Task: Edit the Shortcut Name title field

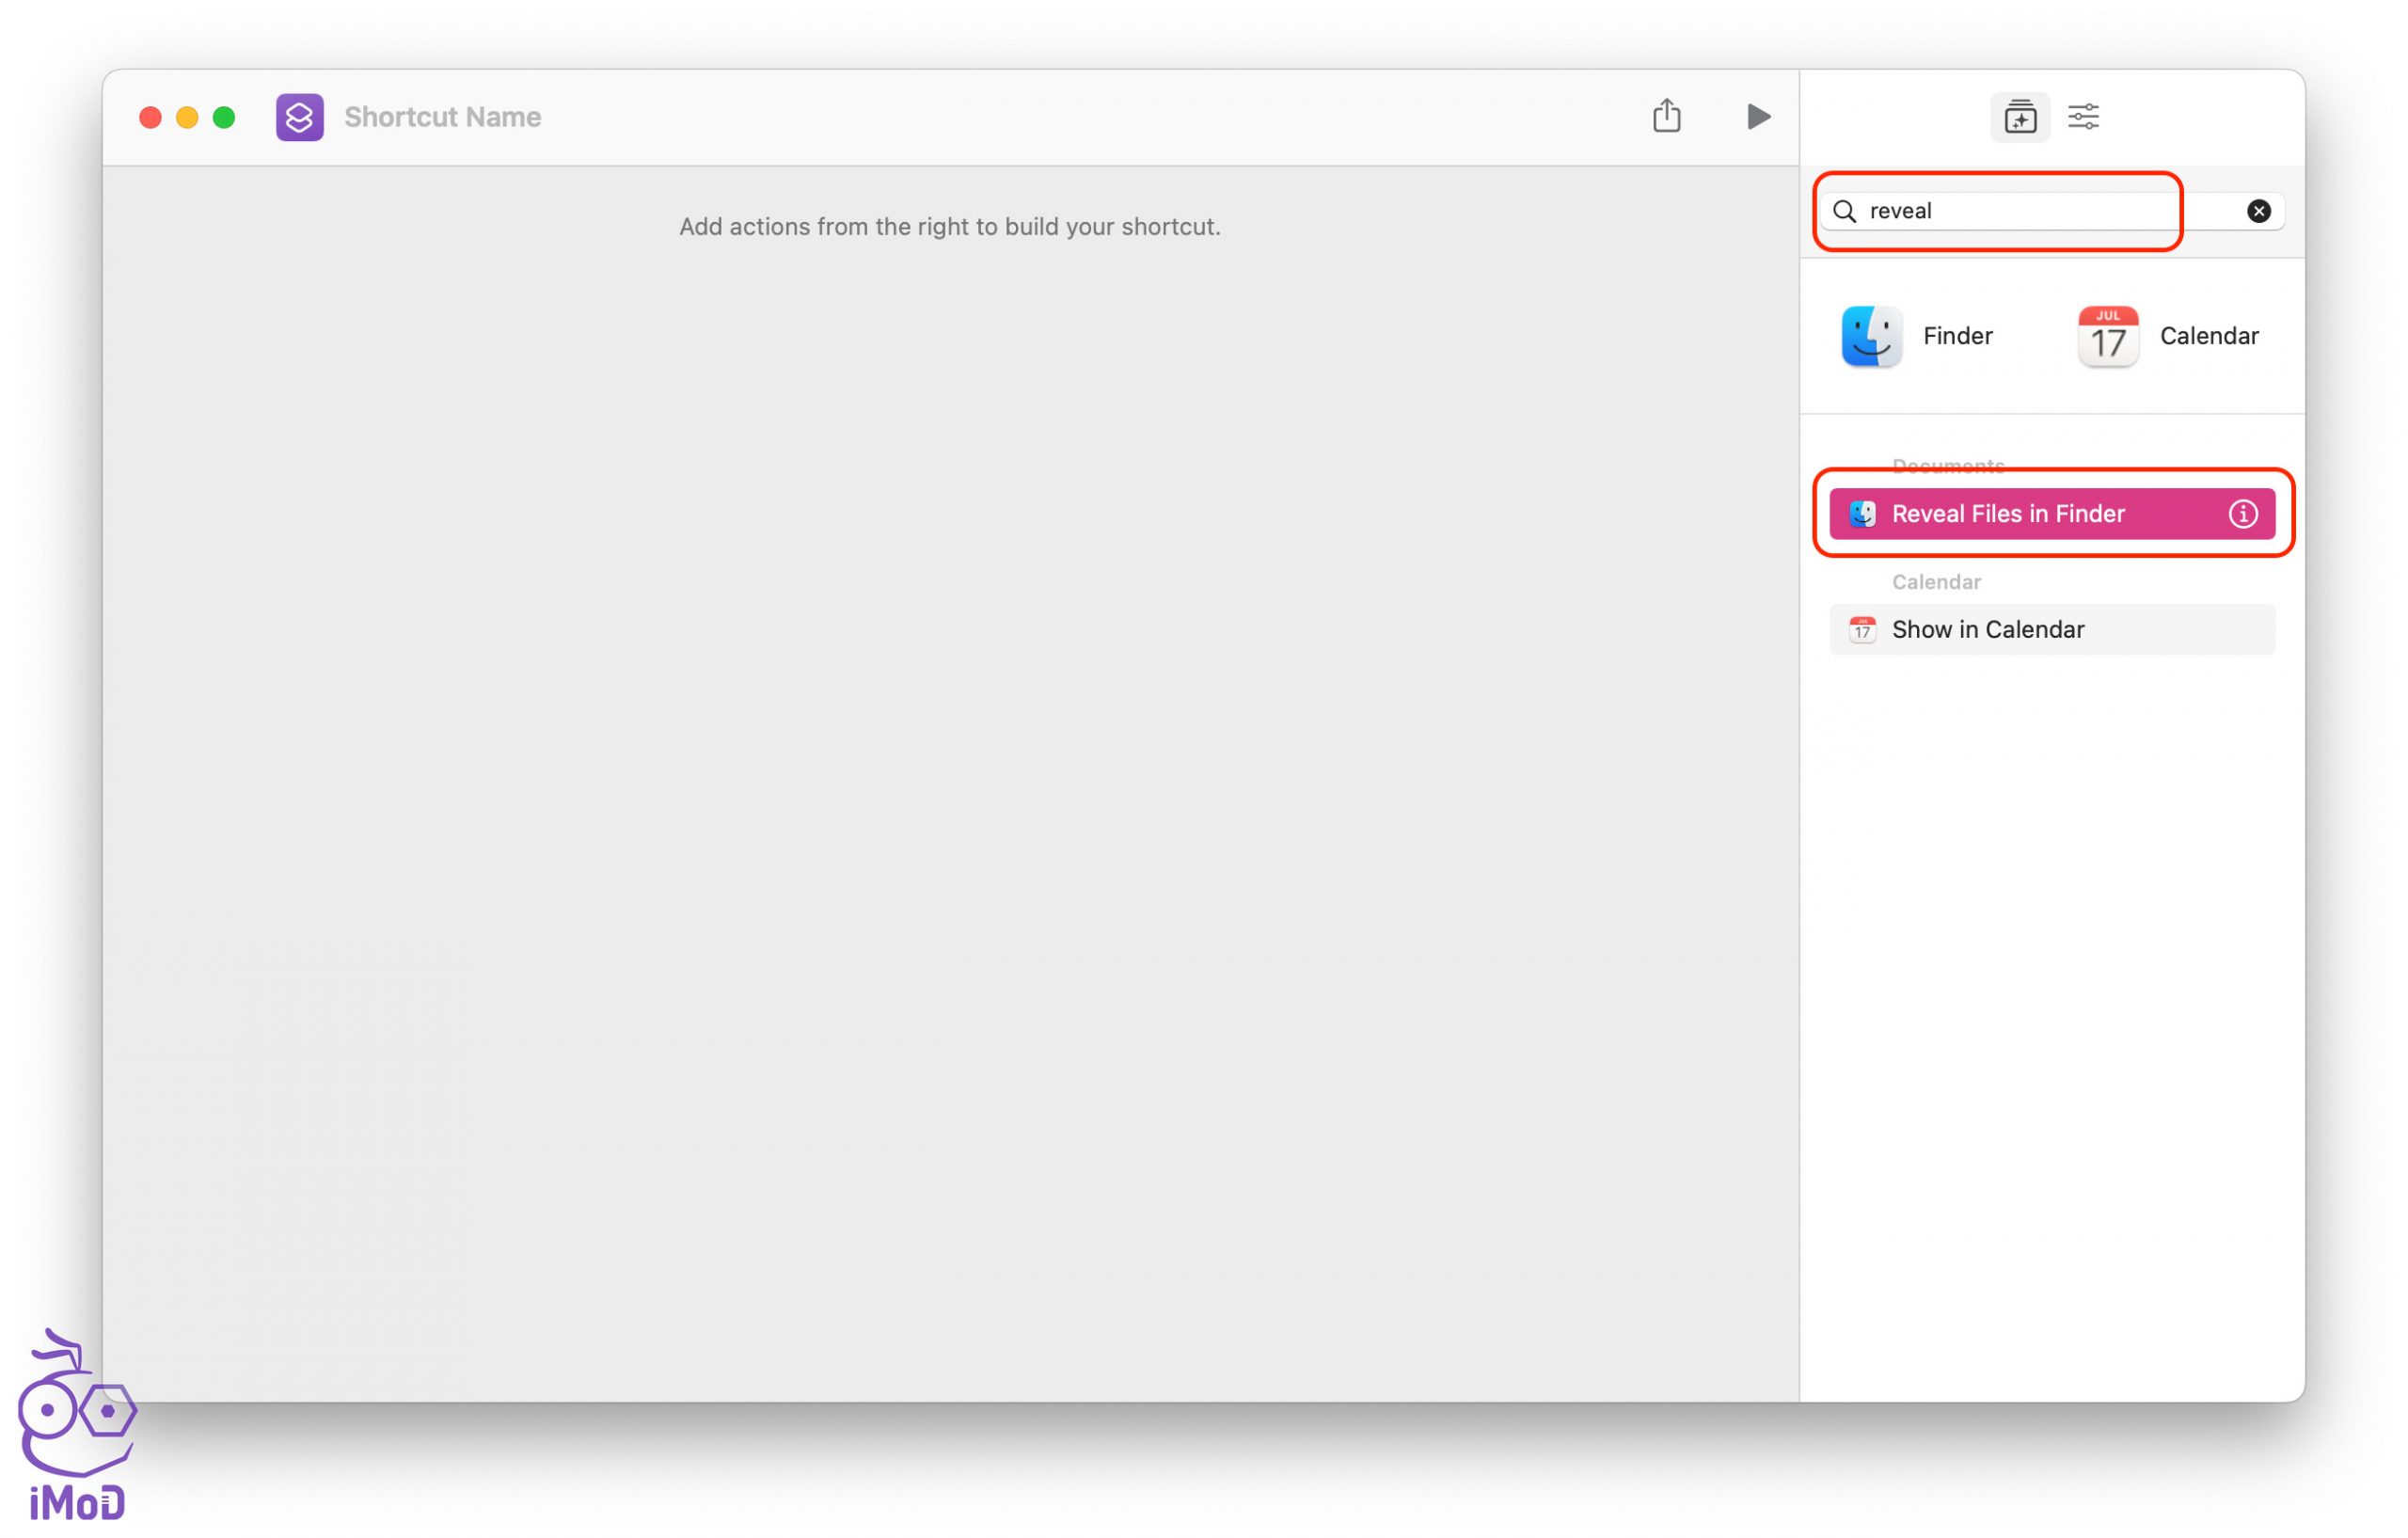Action: [443, 117]
